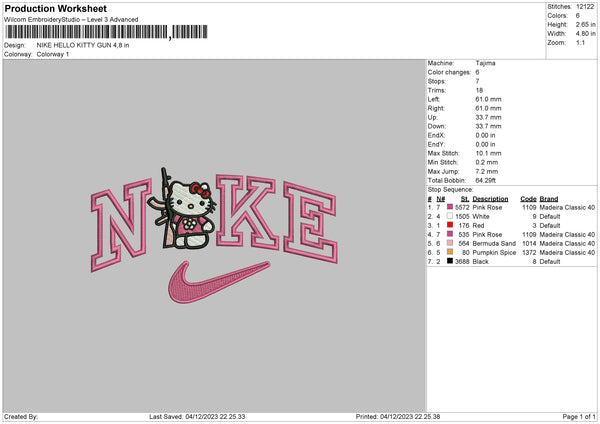
Task: Select the pink Nike swoosh in the design
Action: 218,282
